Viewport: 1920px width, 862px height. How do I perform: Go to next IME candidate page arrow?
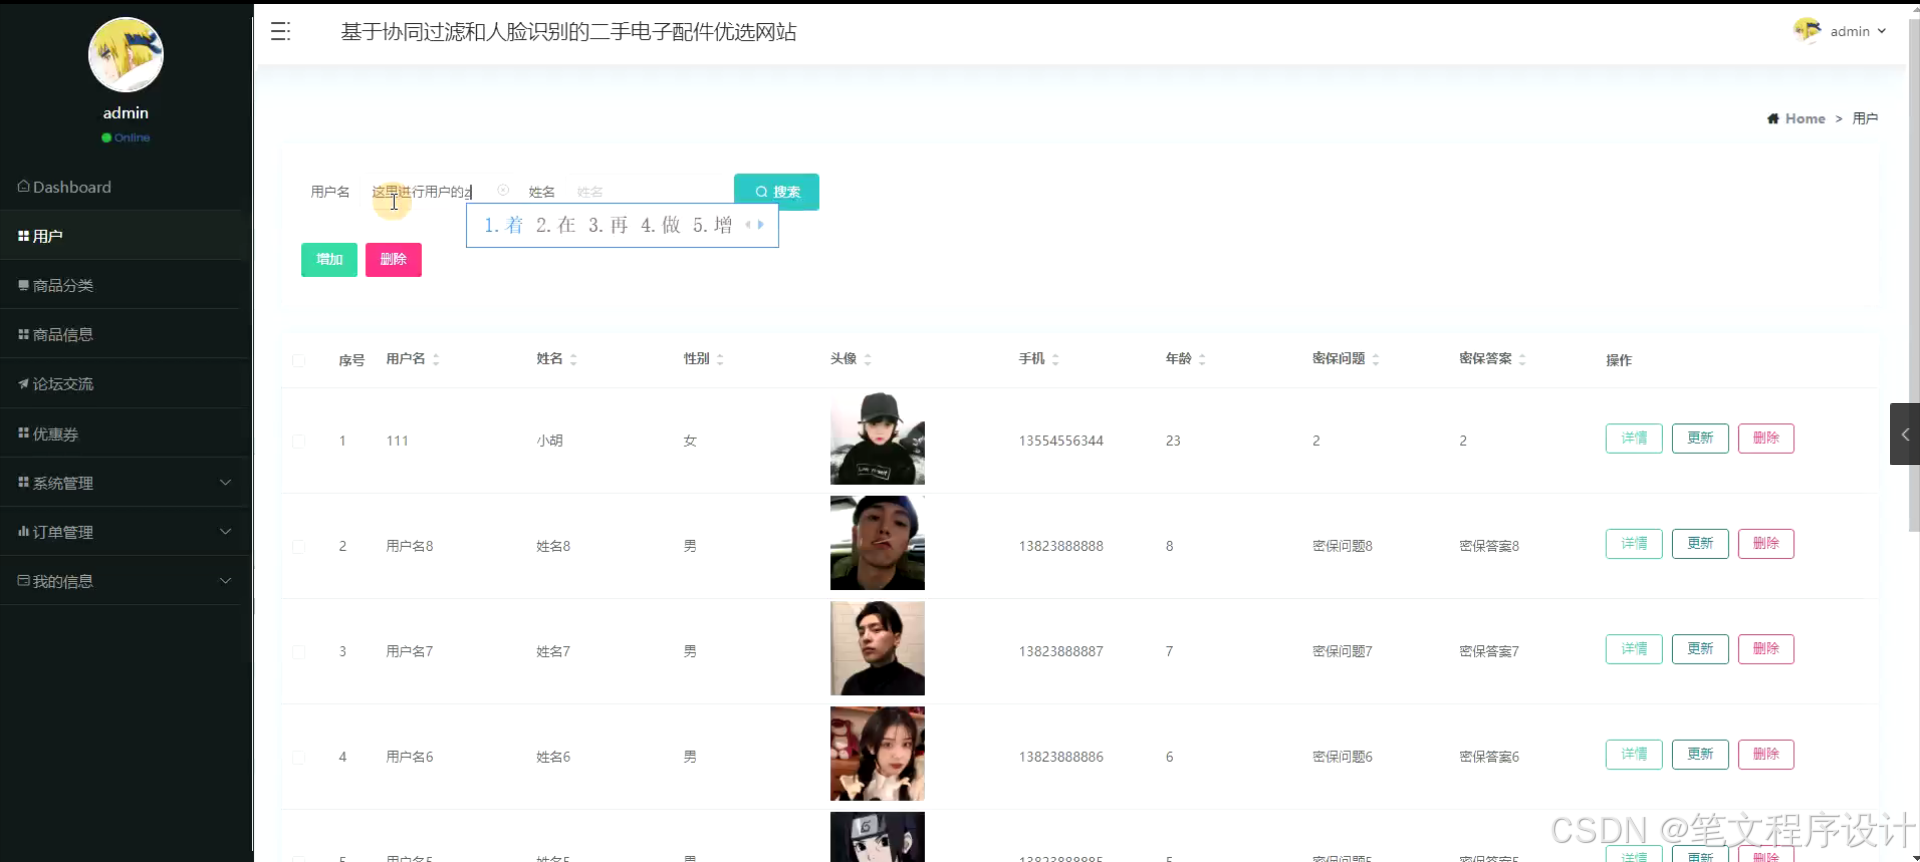click(761, 225)
